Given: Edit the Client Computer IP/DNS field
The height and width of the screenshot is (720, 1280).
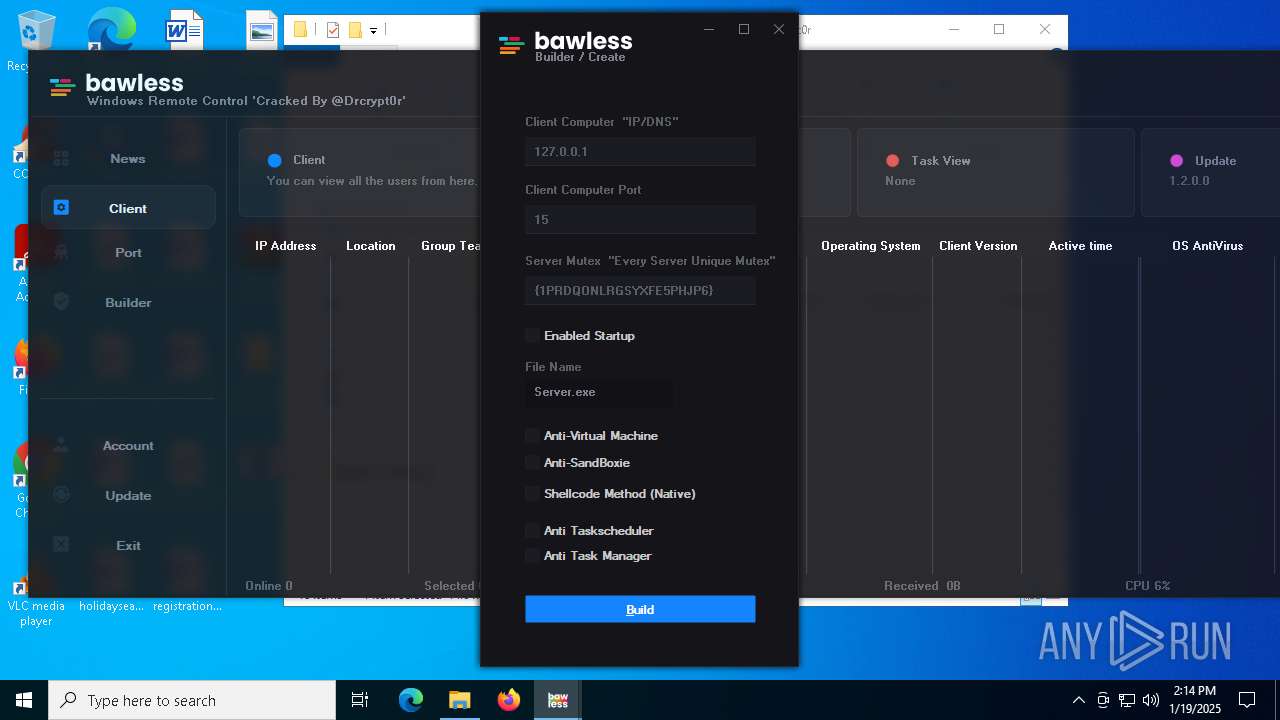Looking at the screenshot, I should coord(640,151).
